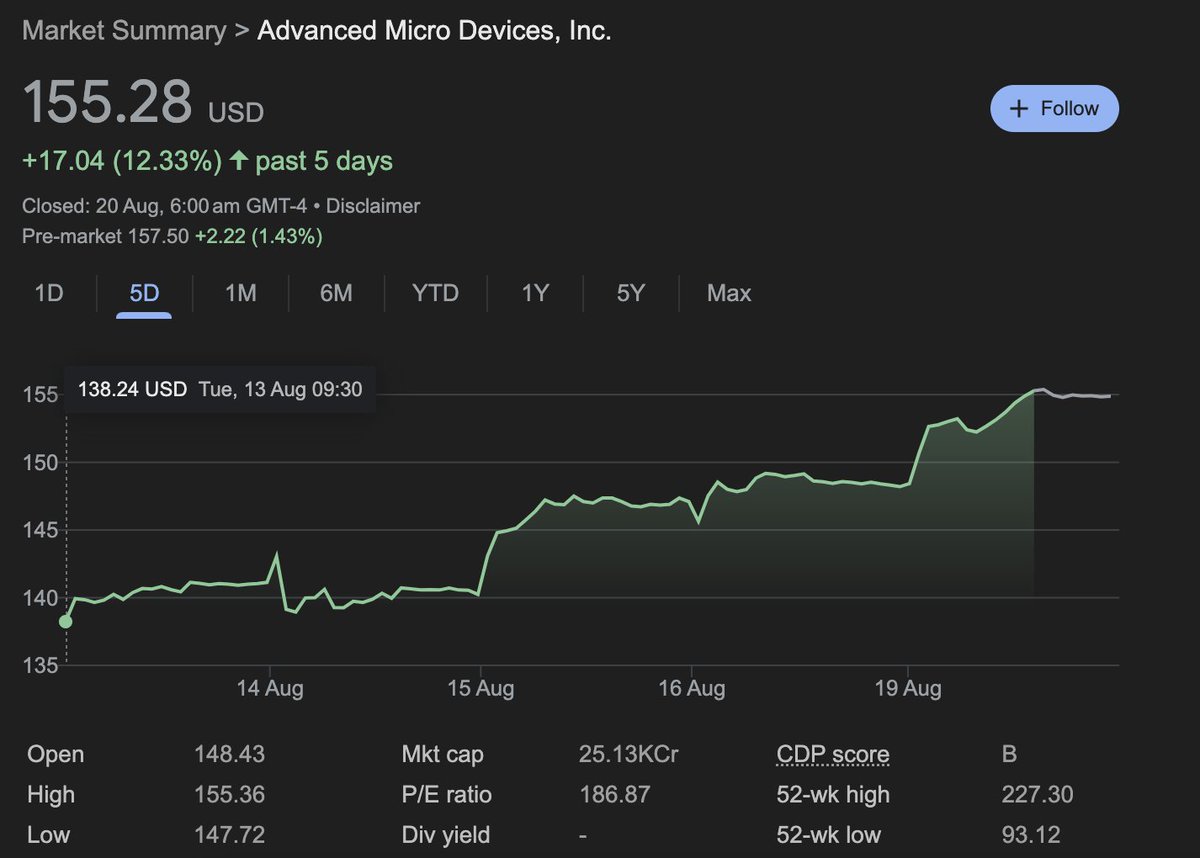
Task: Click the CDP score value B
Action: (x=1009, y=755)
